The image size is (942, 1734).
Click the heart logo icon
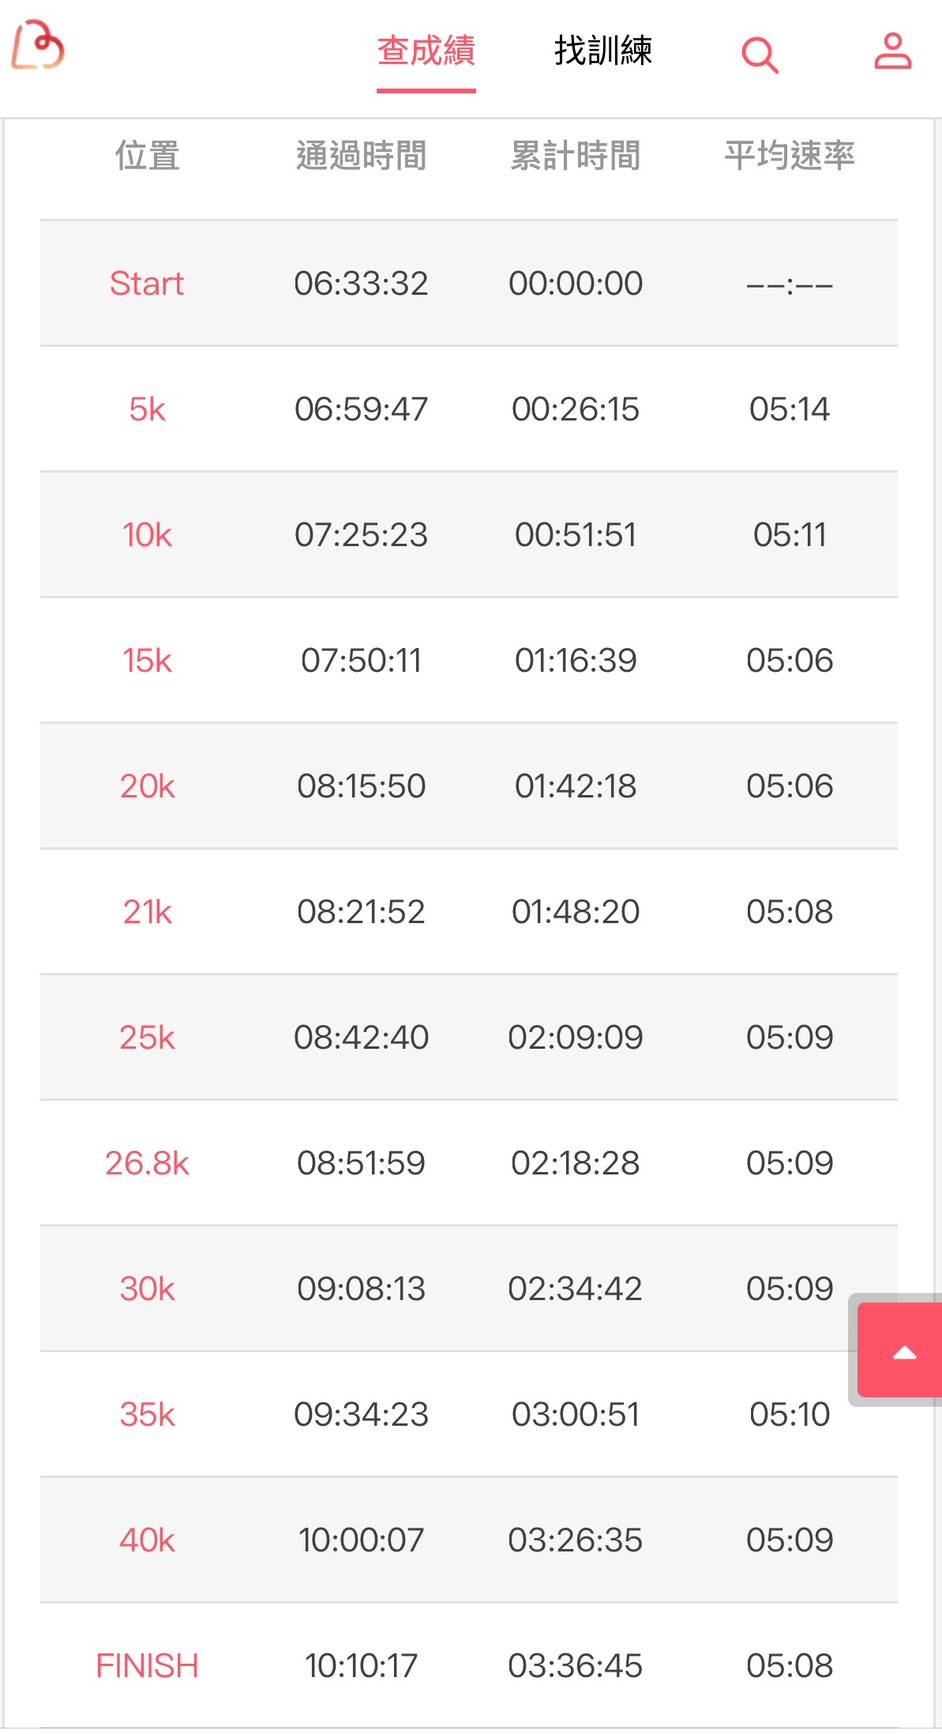coord(38,46)
